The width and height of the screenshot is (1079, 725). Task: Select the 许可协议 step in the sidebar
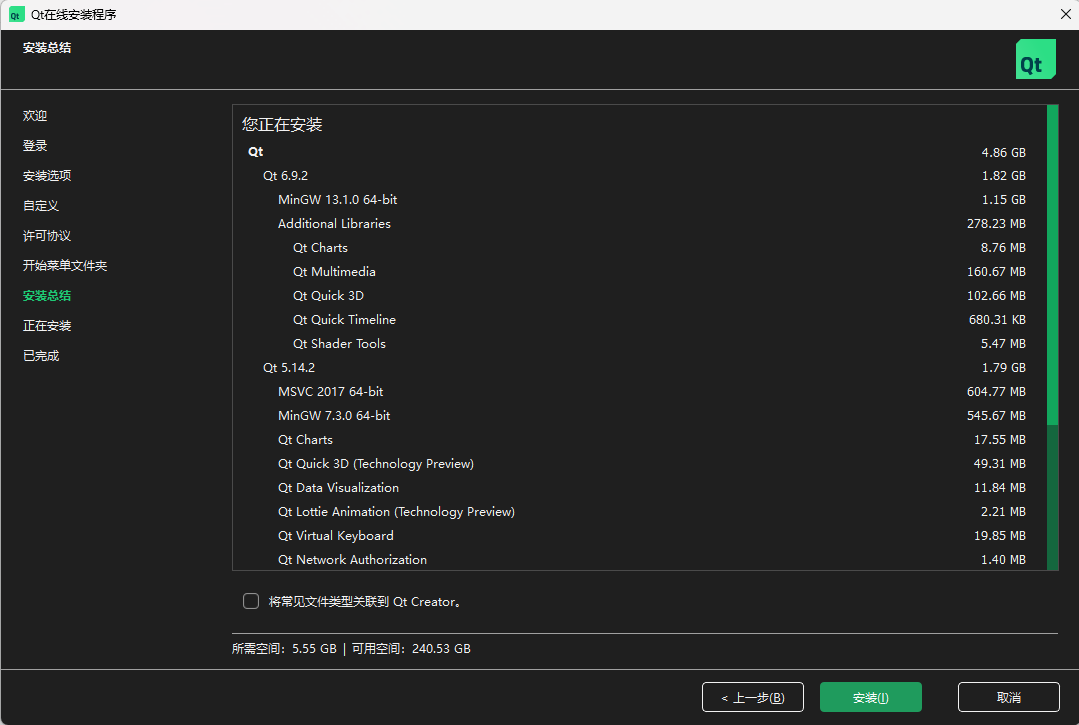(47, 235)
